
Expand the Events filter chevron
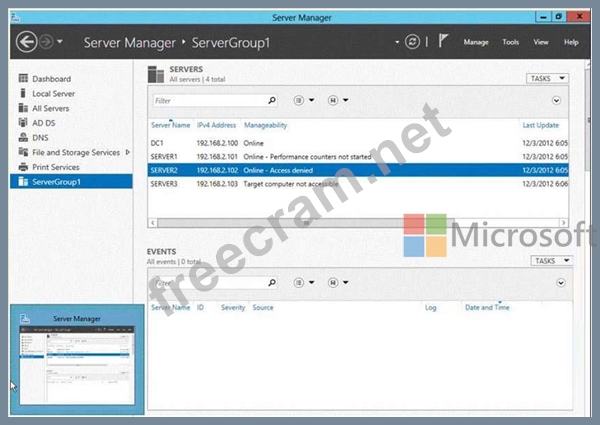[x=561, y=283]
